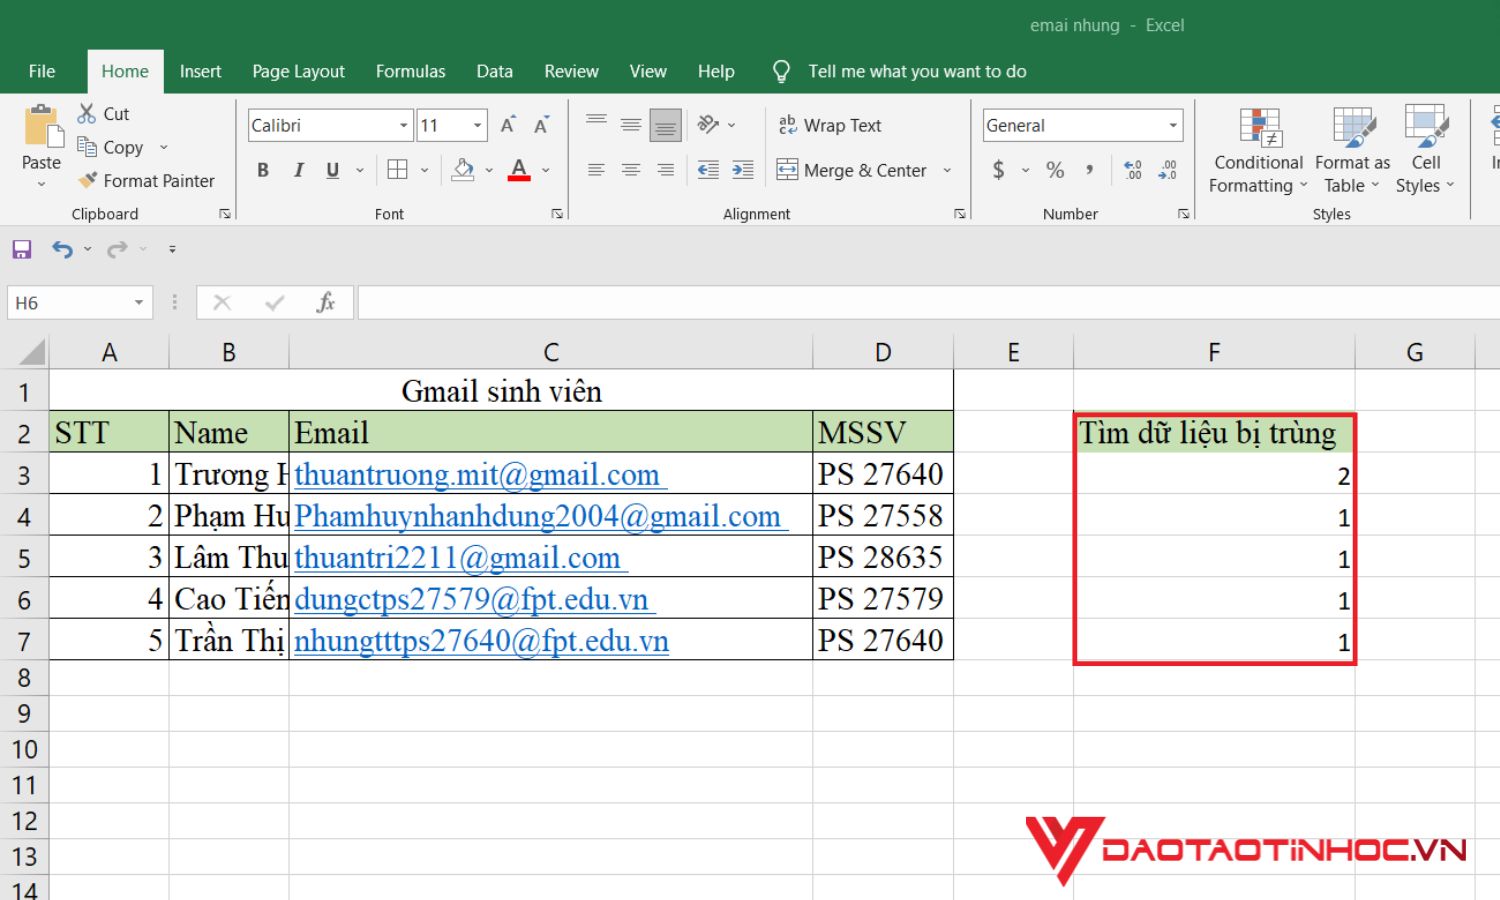Click the red Font Color A
Viewport: 1500px width, 900px height.
point(518,170)
